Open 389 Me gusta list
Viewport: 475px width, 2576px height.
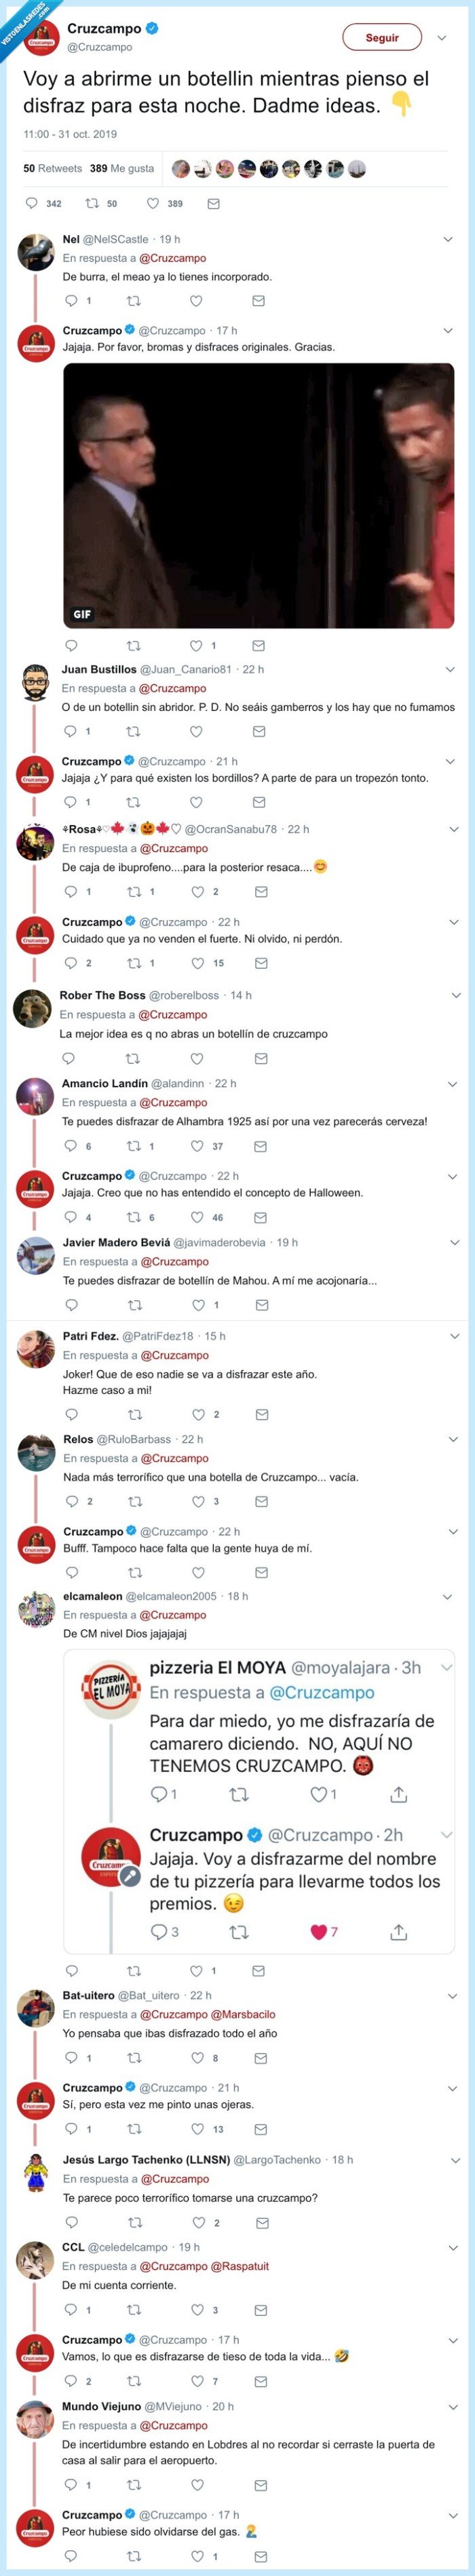pyautogui.click(x=121, y=168)
